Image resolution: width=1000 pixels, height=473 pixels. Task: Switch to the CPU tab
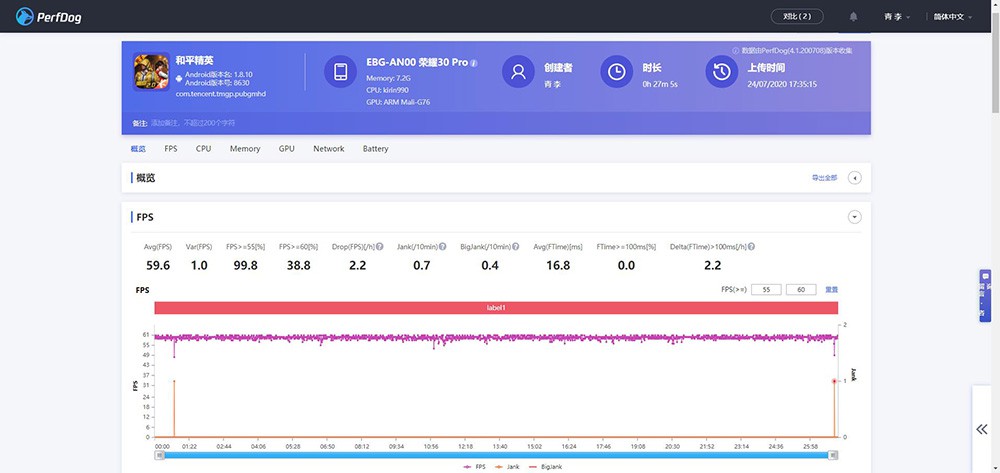(203, 149)
